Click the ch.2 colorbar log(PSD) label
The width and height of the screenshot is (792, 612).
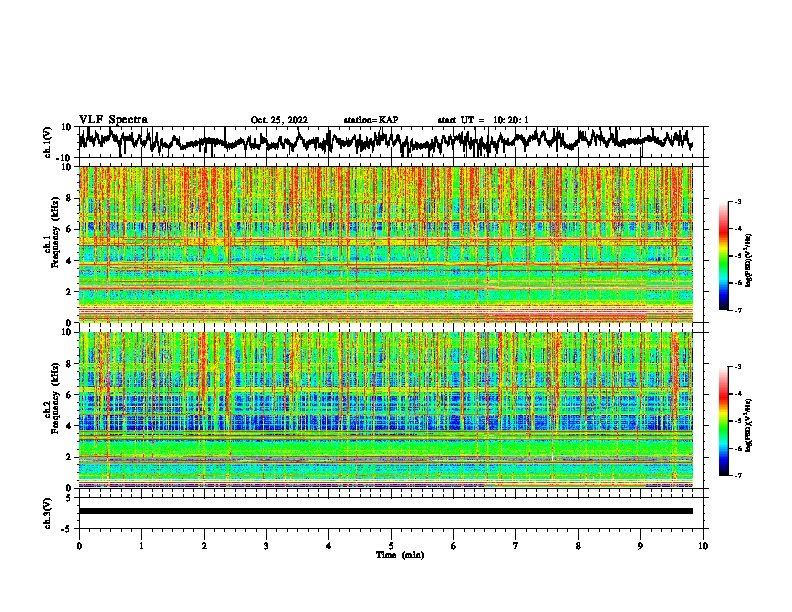[x=749, y=424]
